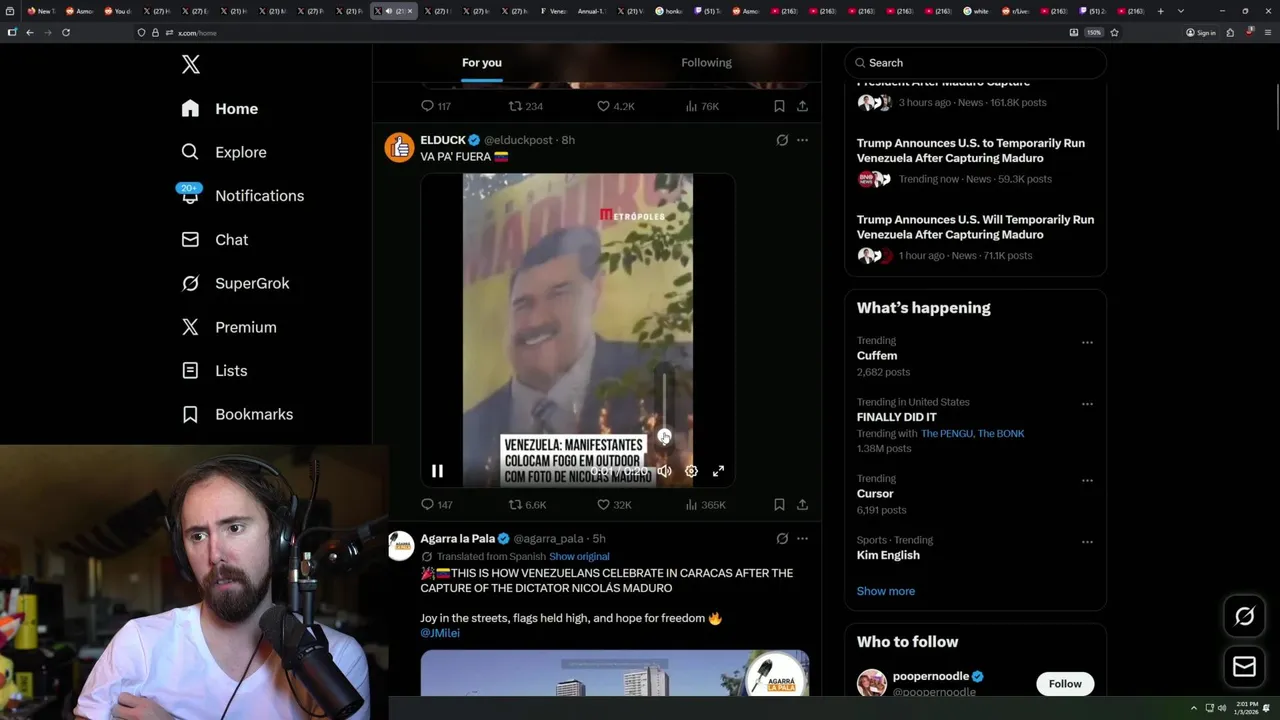Click The BONK trending link
This screenshot has height=720, width=1280.
coord(1002,434)
